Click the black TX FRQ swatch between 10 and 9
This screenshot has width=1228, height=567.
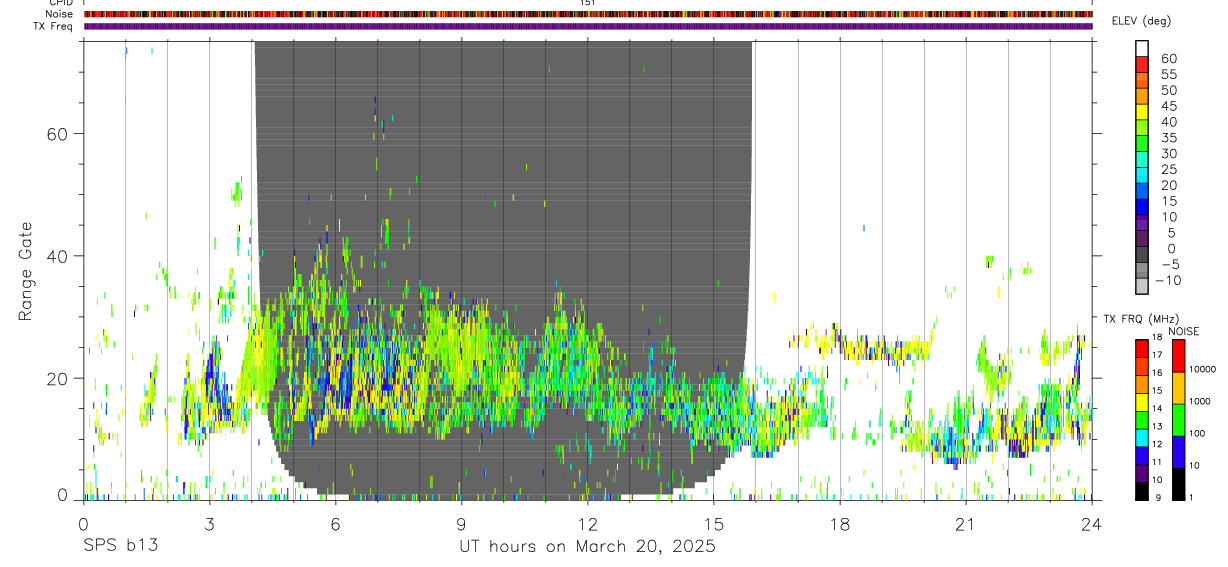click(x=1141, y=491)
